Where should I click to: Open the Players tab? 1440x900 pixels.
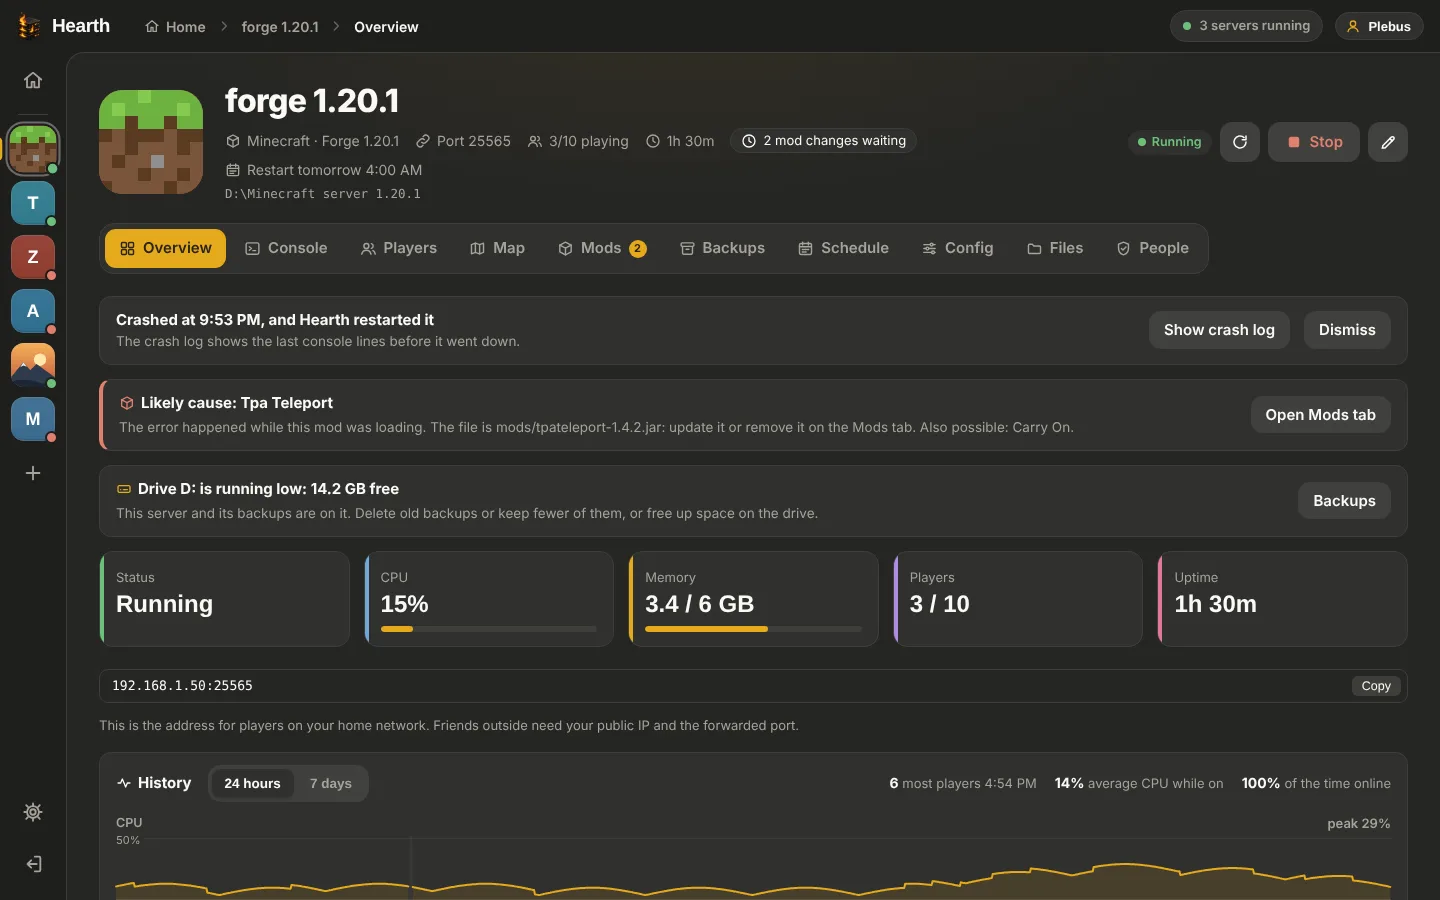[399, 248]
